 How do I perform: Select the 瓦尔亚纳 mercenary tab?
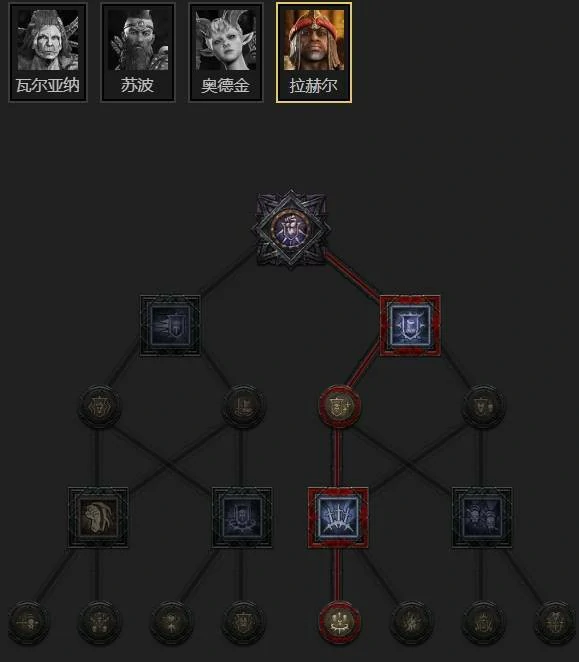pyautogui.click(x=48, y=52)
